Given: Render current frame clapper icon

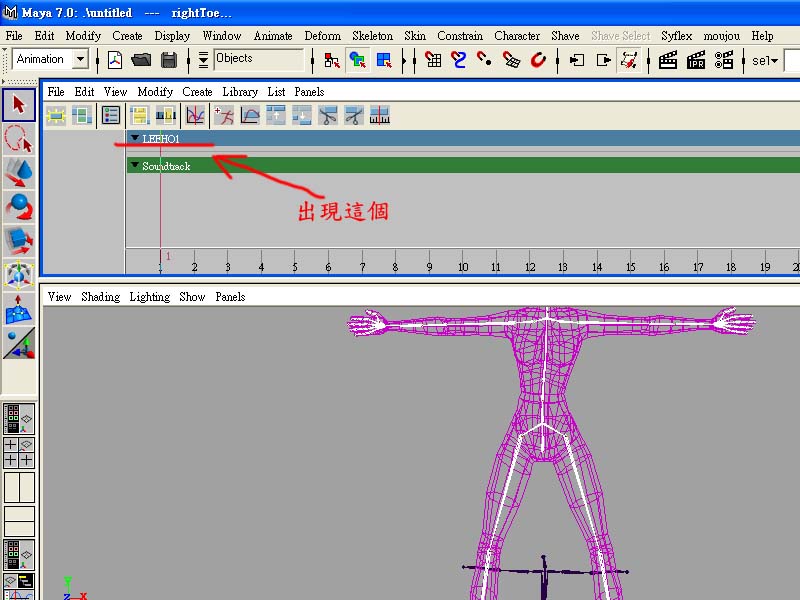Looking at the screenshot, I should click(668, 60).
